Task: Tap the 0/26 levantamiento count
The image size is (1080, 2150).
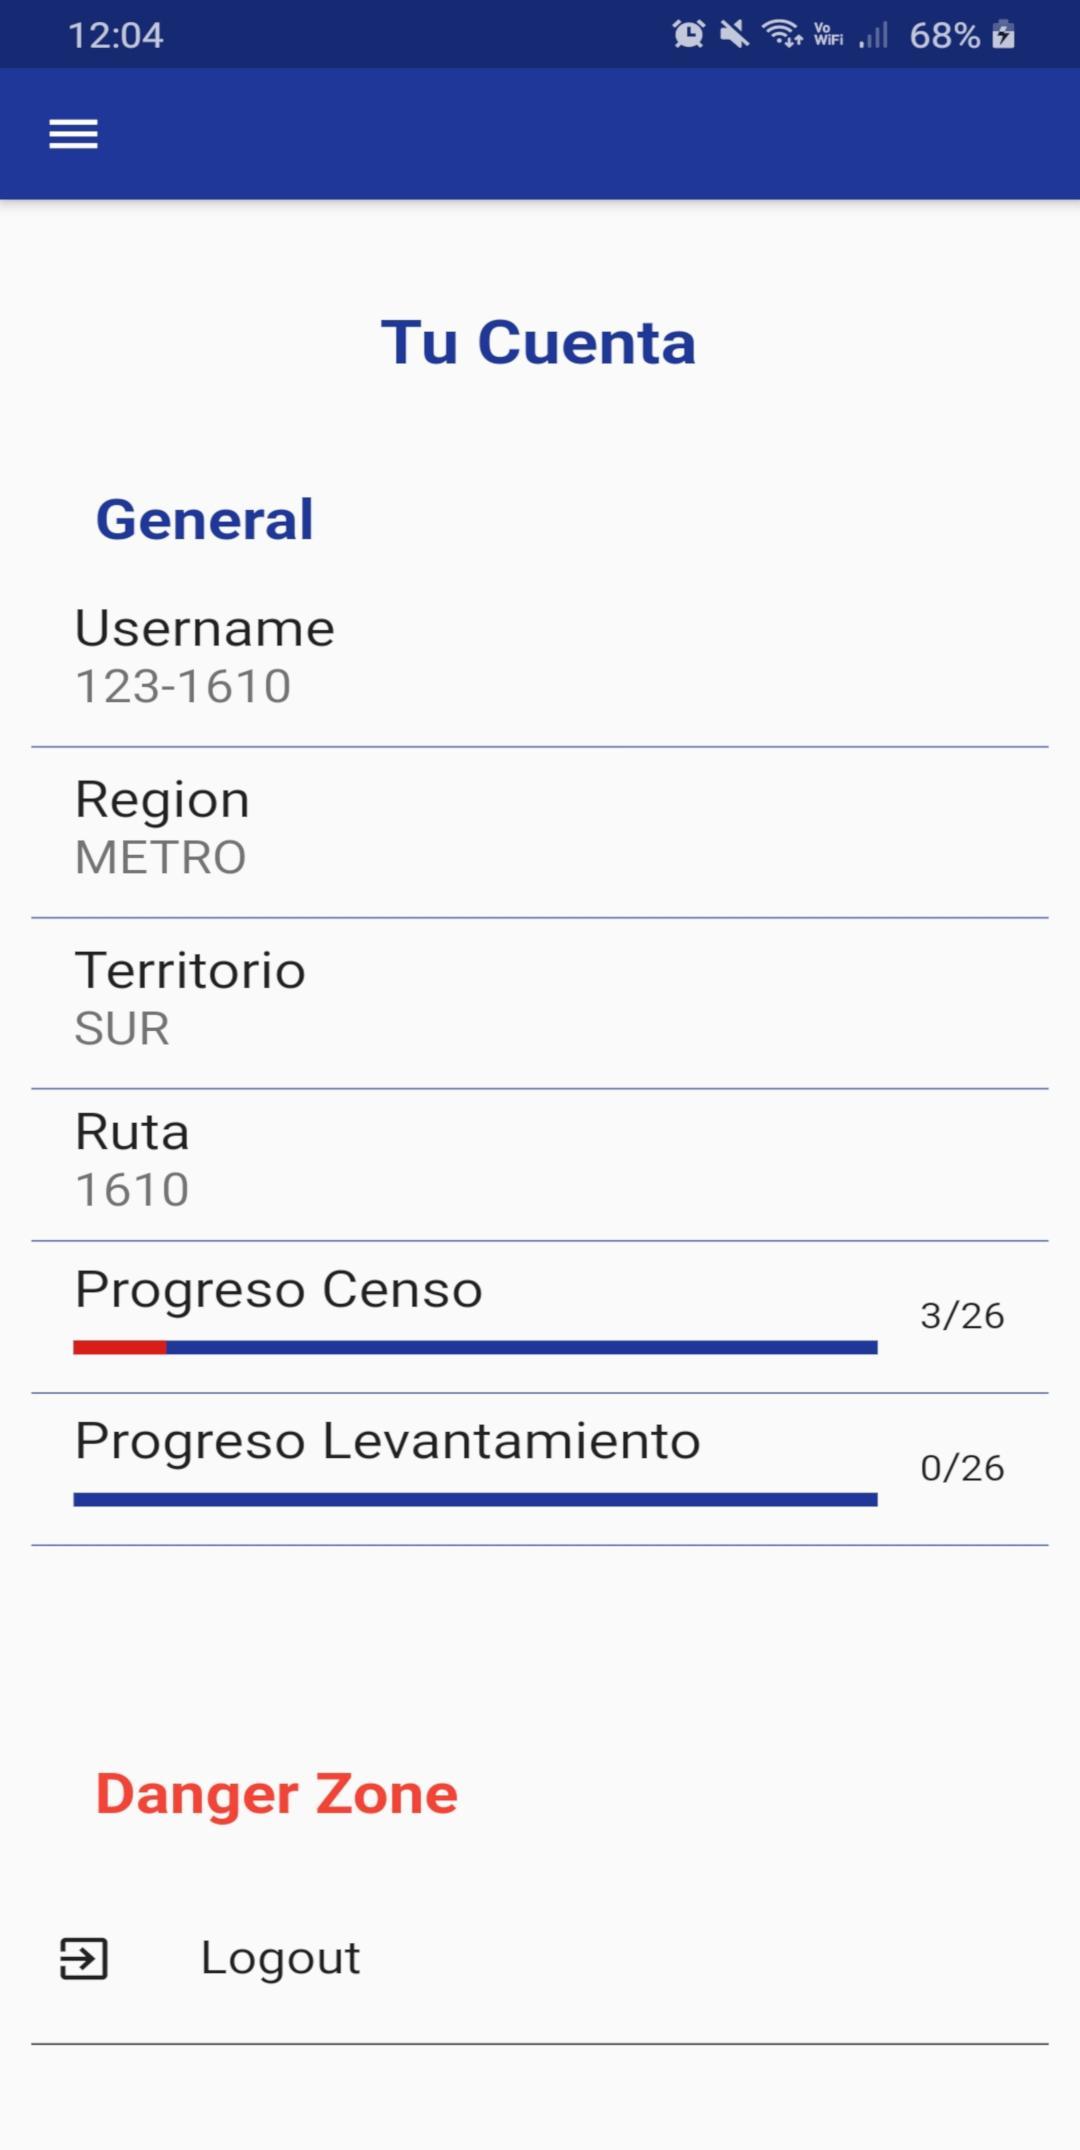Action: point(962,1468)
